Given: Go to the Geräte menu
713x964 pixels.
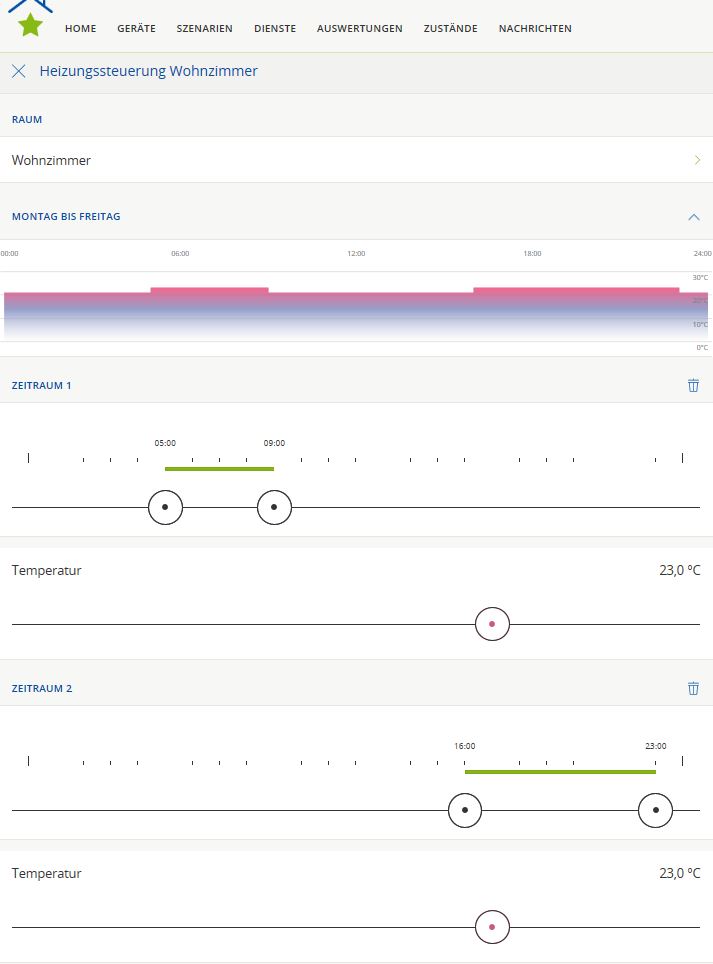Looking at the screenshot, I should pyautogui.click(x=136, y=29).
